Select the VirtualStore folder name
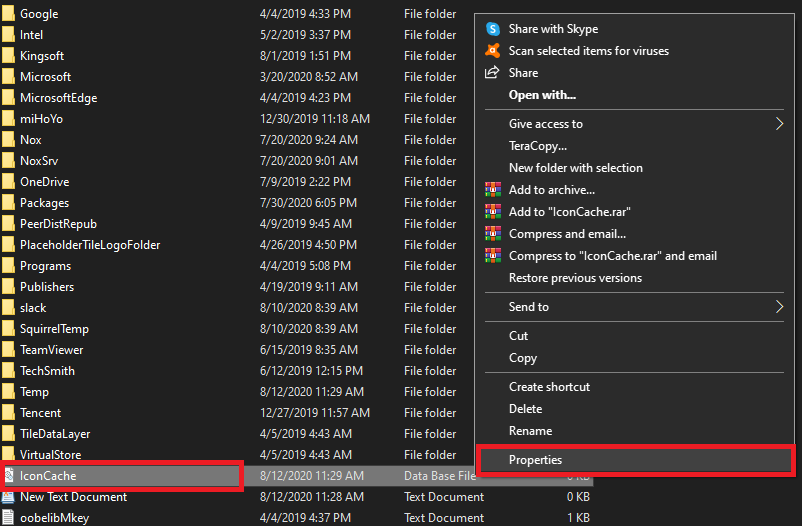The width and height of the screenshot is (802, 526). point(51,455)
